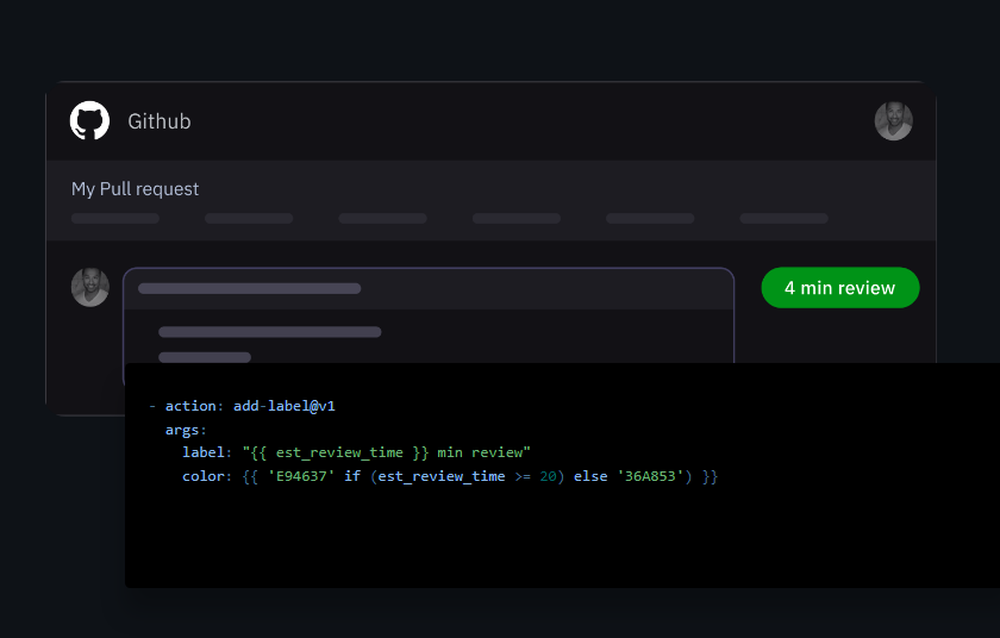The height and width of the screenshot is (638, 1000).
Task: Click the 'E94637' color hex value
Action: coord(302,476)
